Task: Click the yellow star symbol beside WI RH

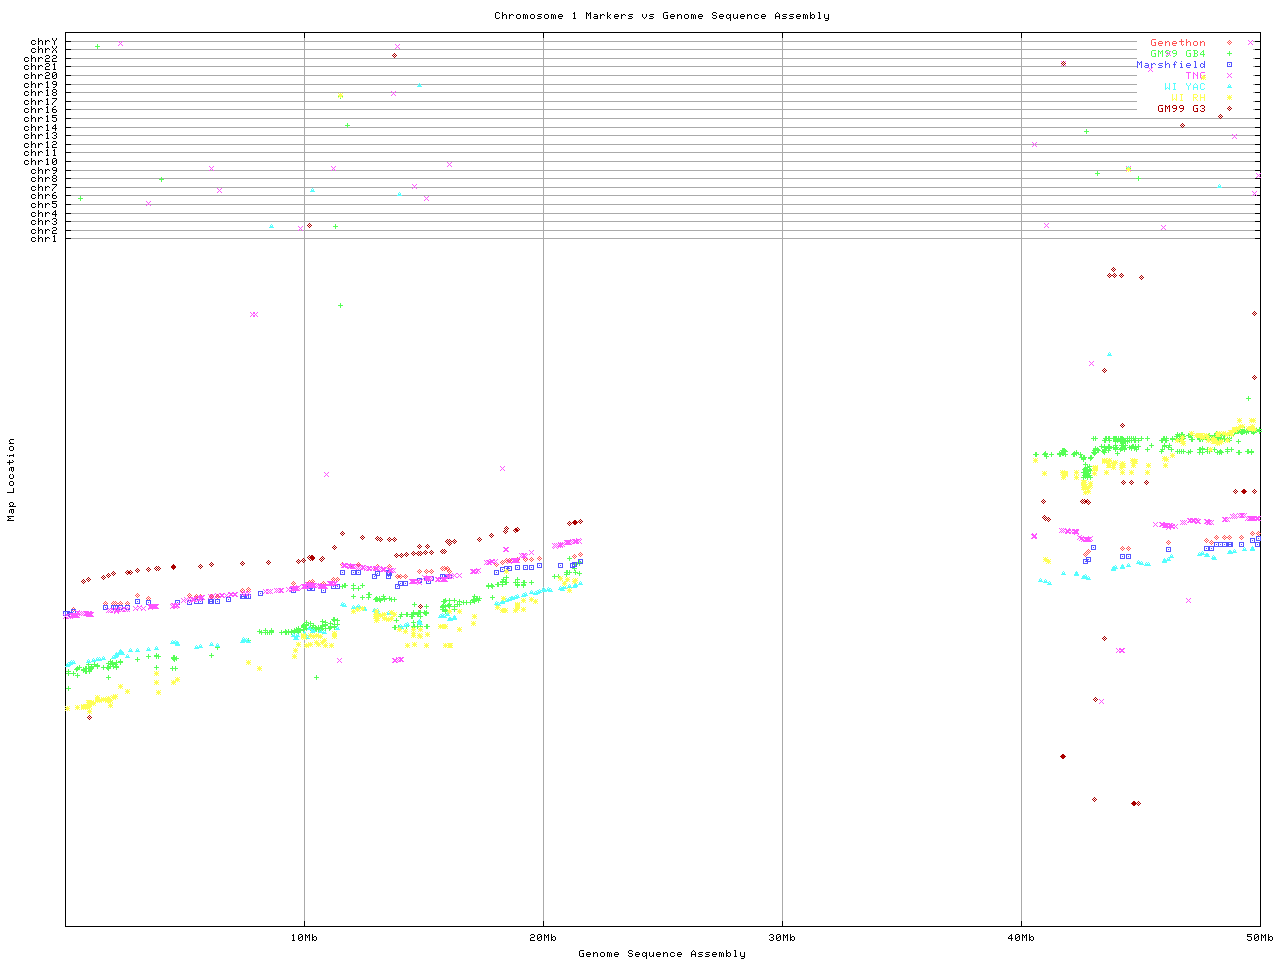Action: click(x=1229, y=98)
